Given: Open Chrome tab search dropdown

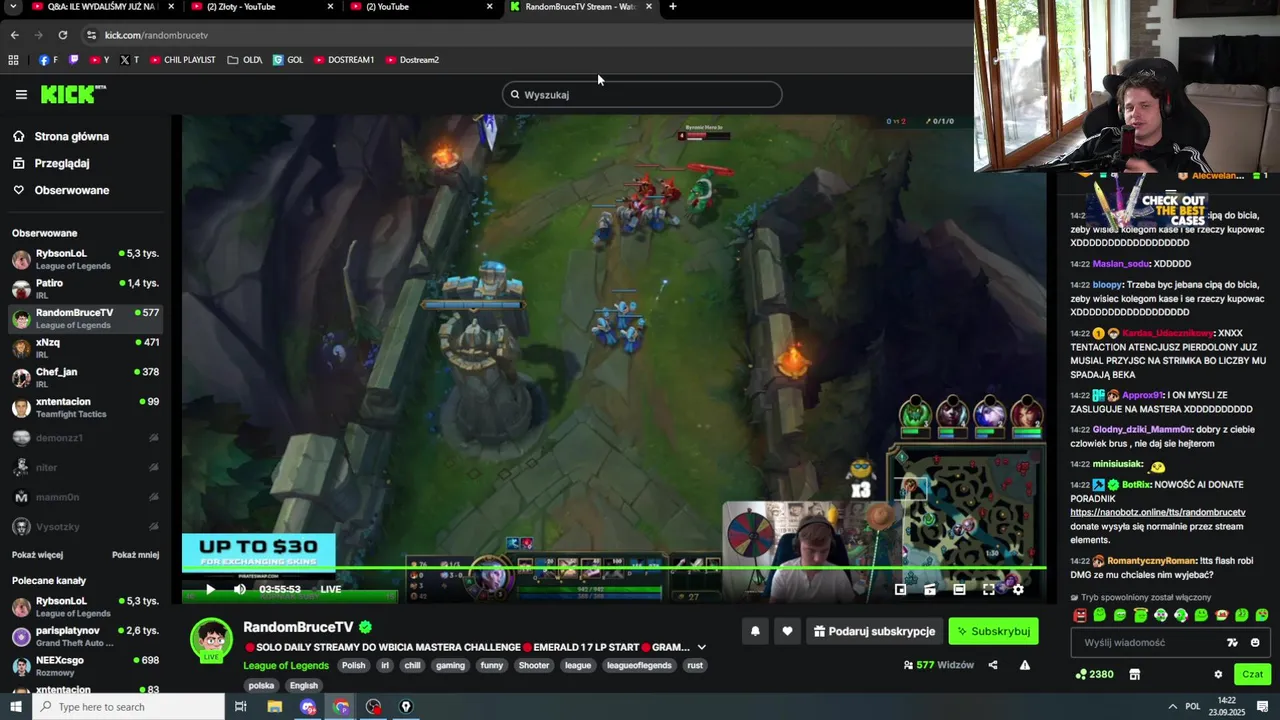Looking at the screenshot, I should (x=11, y=7).
